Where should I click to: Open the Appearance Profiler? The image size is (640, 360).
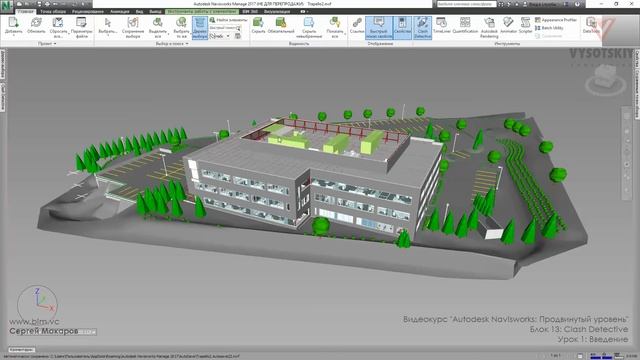point(556,20)
